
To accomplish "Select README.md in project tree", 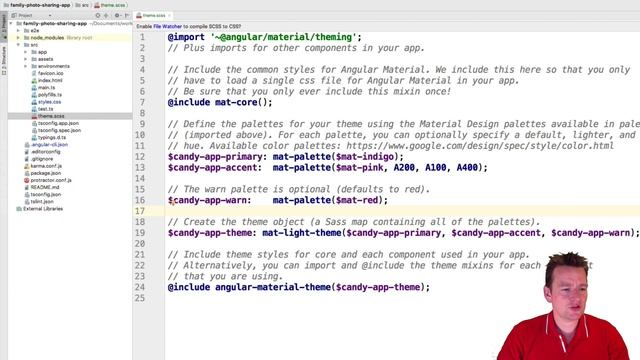I will coord(45,187).
